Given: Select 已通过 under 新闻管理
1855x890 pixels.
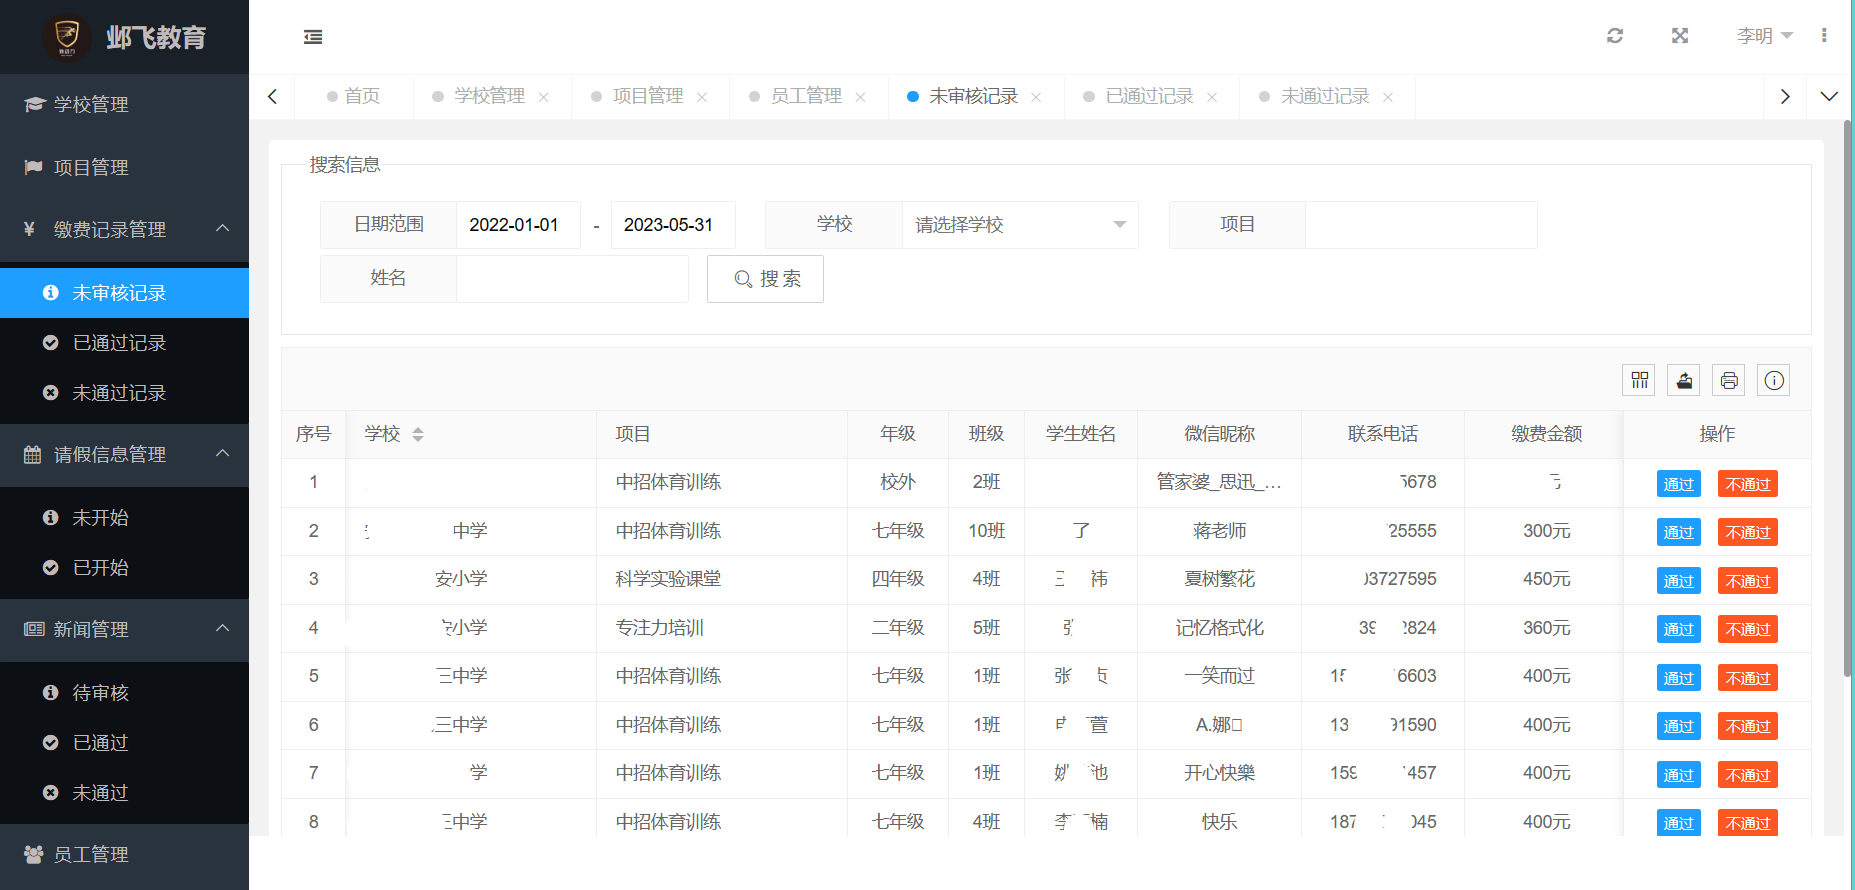Looking at the screenshot, I should [x=124, y=743].
